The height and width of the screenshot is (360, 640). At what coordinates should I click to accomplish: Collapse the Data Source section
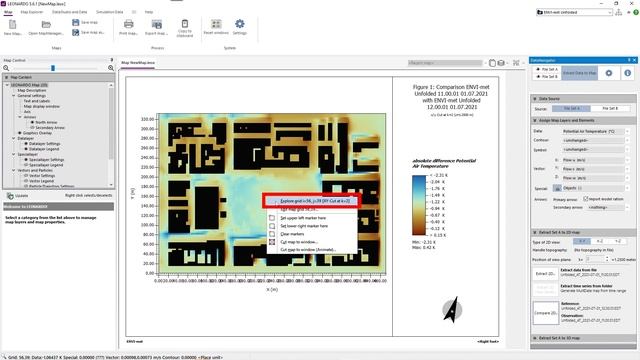point(535,99)
